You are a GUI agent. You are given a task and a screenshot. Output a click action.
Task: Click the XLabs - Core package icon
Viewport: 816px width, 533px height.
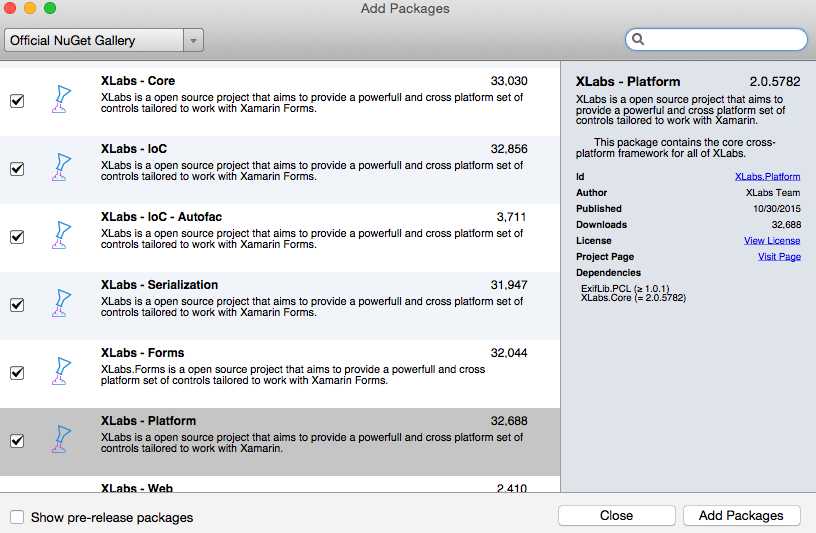(61, 99)
